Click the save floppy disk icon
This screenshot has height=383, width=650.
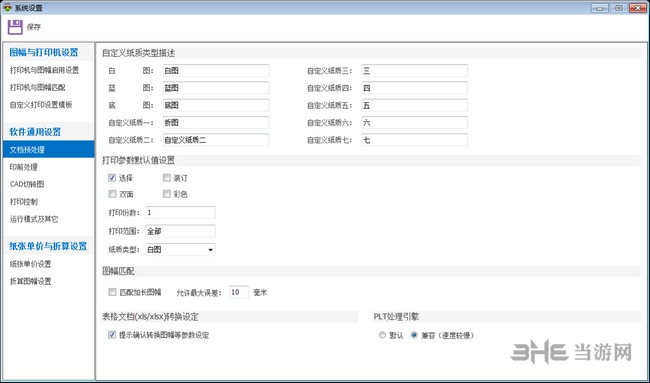15,27
